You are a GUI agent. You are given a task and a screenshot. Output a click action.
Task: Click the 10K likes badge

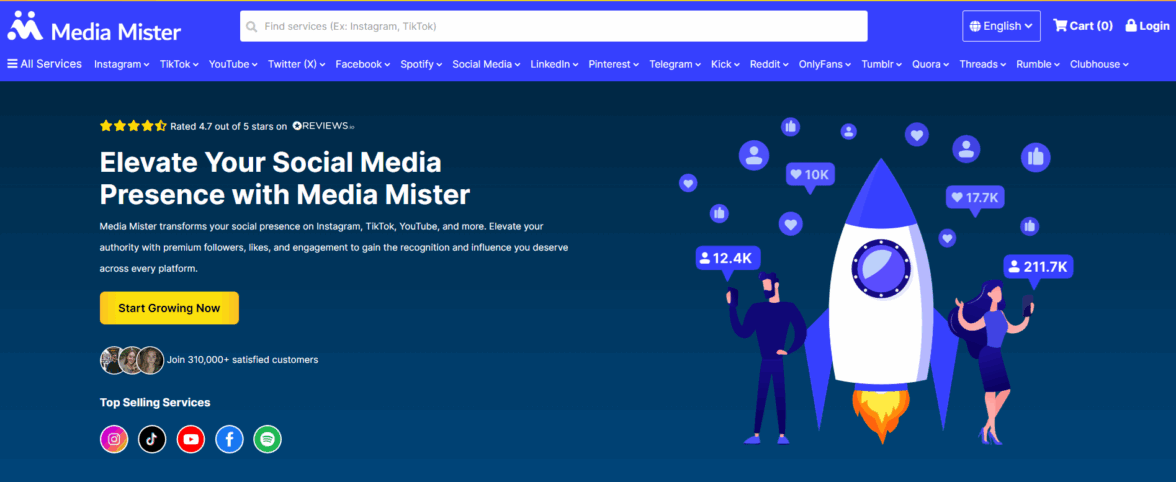[x=810, y=175]
